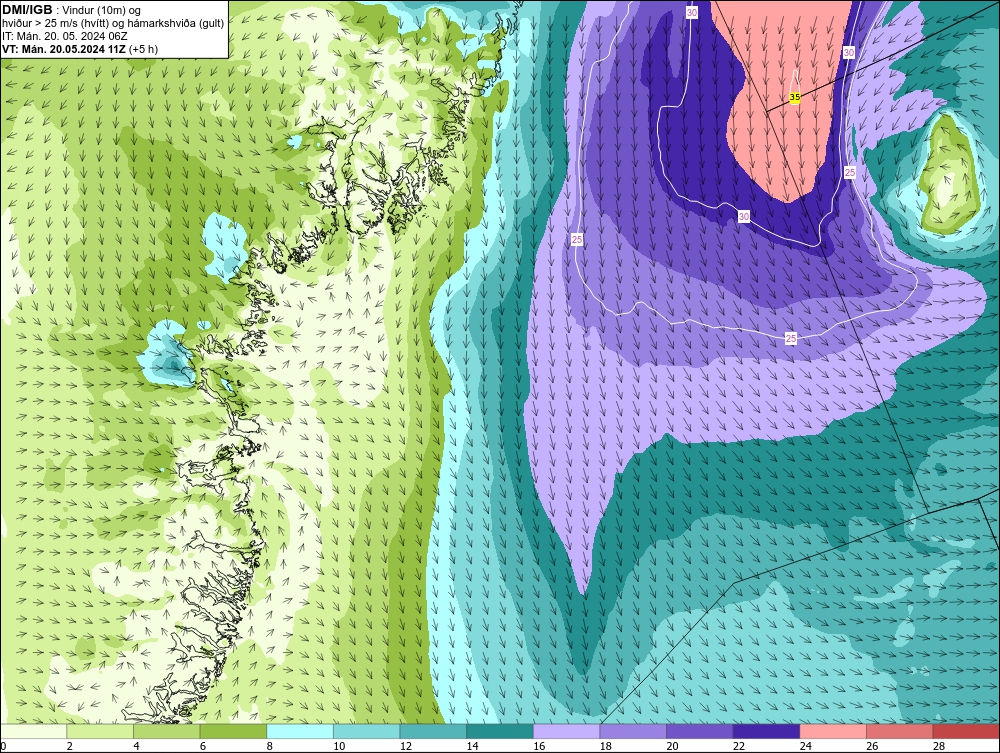Pick the 20–22 m/s violet legend swatch
The width and height of the screenshot is (1000, 753).
[700, 731]
